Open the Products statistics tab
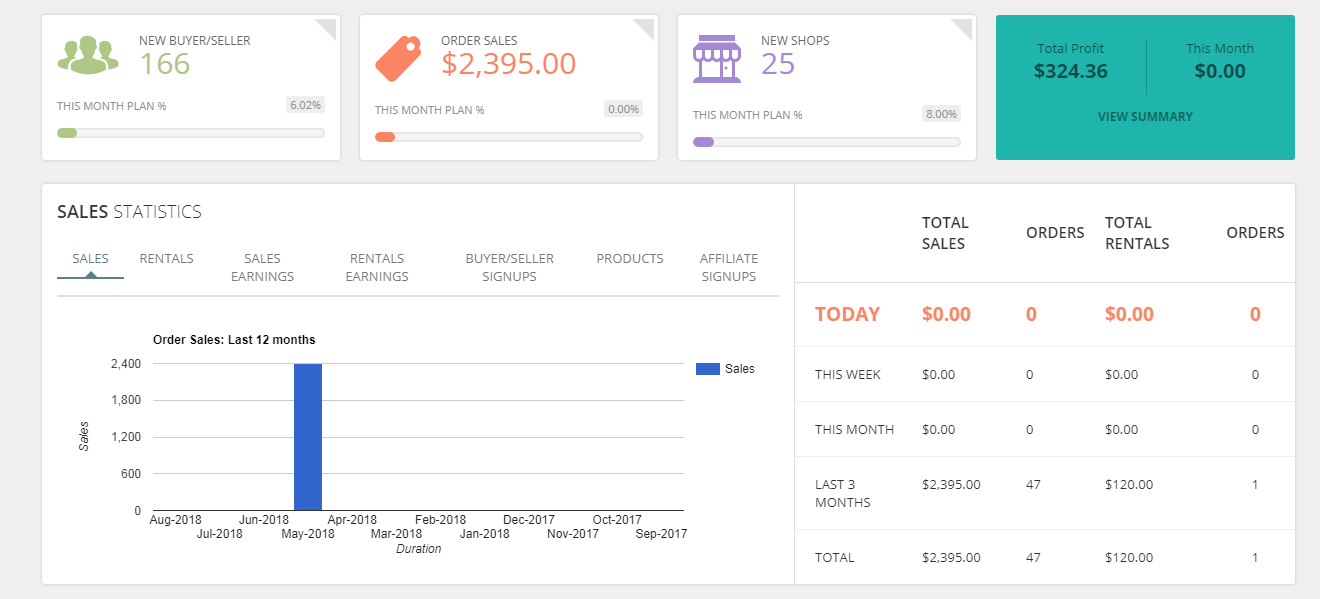1320x599 pixels. click(630, 259)
